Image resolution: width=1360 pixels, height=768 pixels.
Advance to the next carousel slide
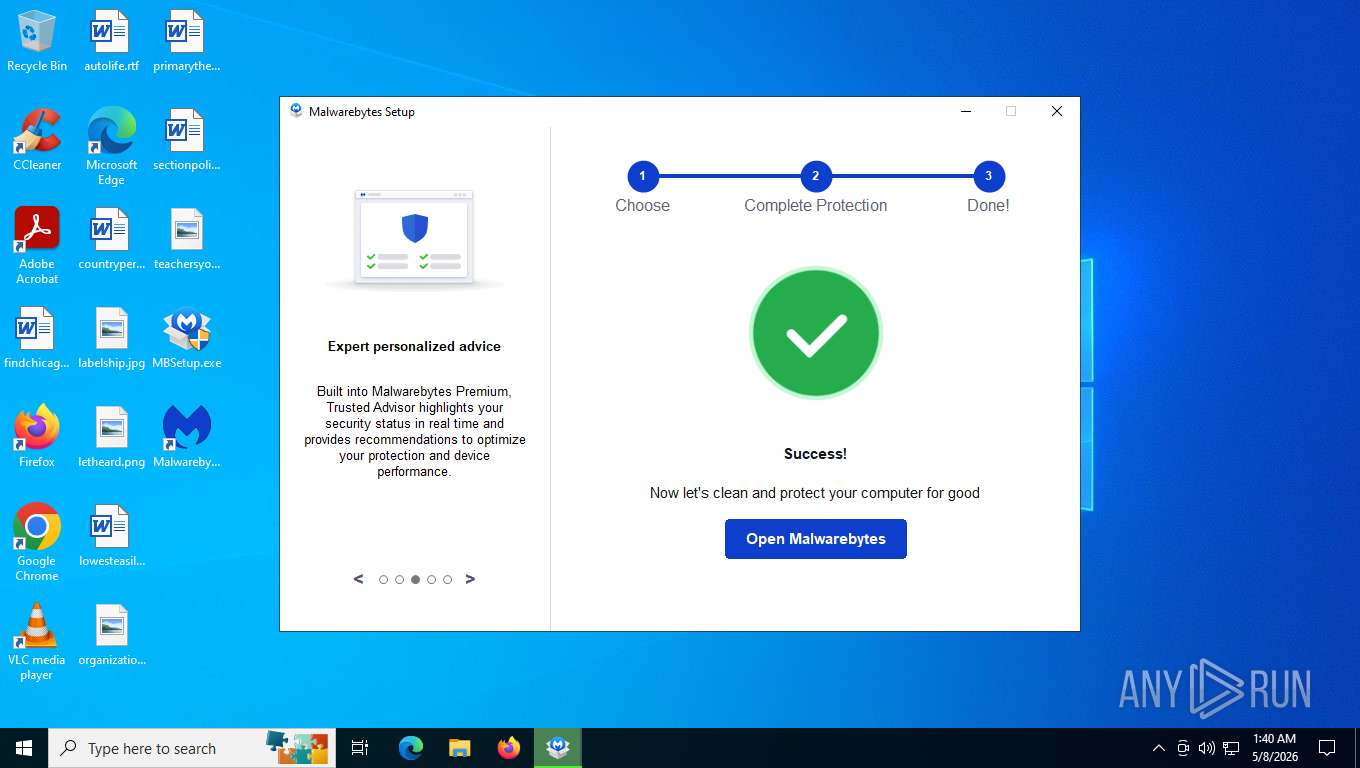point(470,579)
